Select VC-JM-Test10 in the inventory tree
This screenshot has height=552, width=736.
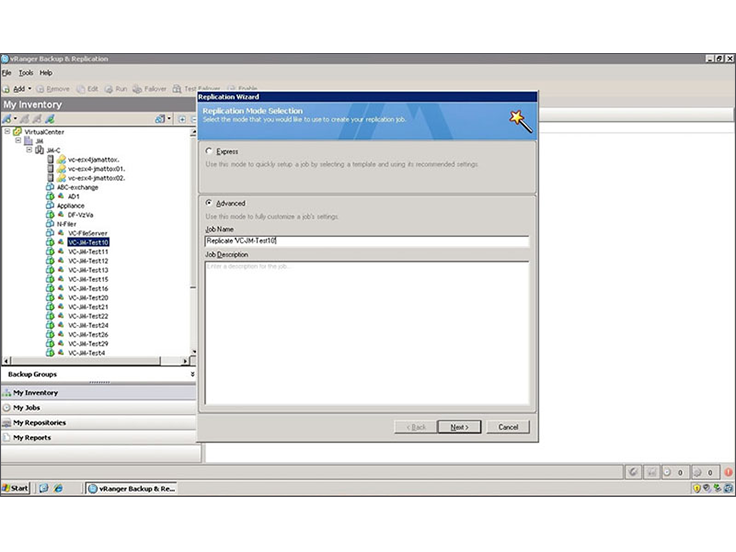(88, 242)
